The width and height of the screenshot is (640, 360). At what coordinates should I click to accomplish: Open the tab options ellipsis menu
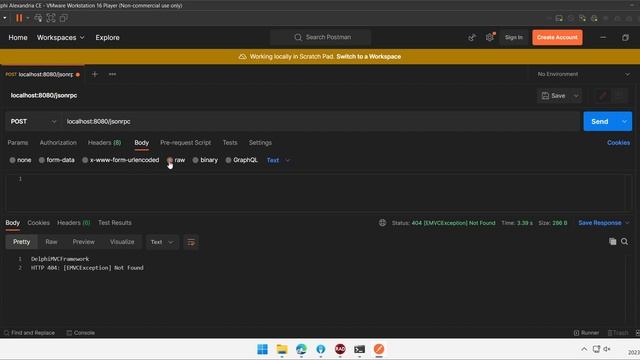point(112,74)
